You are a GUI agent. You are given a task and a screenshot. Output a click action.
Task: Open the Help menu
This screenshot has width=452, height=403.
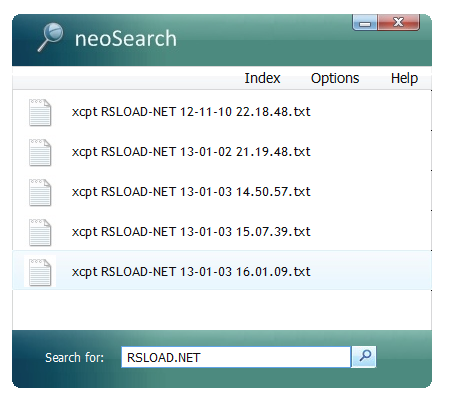[x=404, y=79]
